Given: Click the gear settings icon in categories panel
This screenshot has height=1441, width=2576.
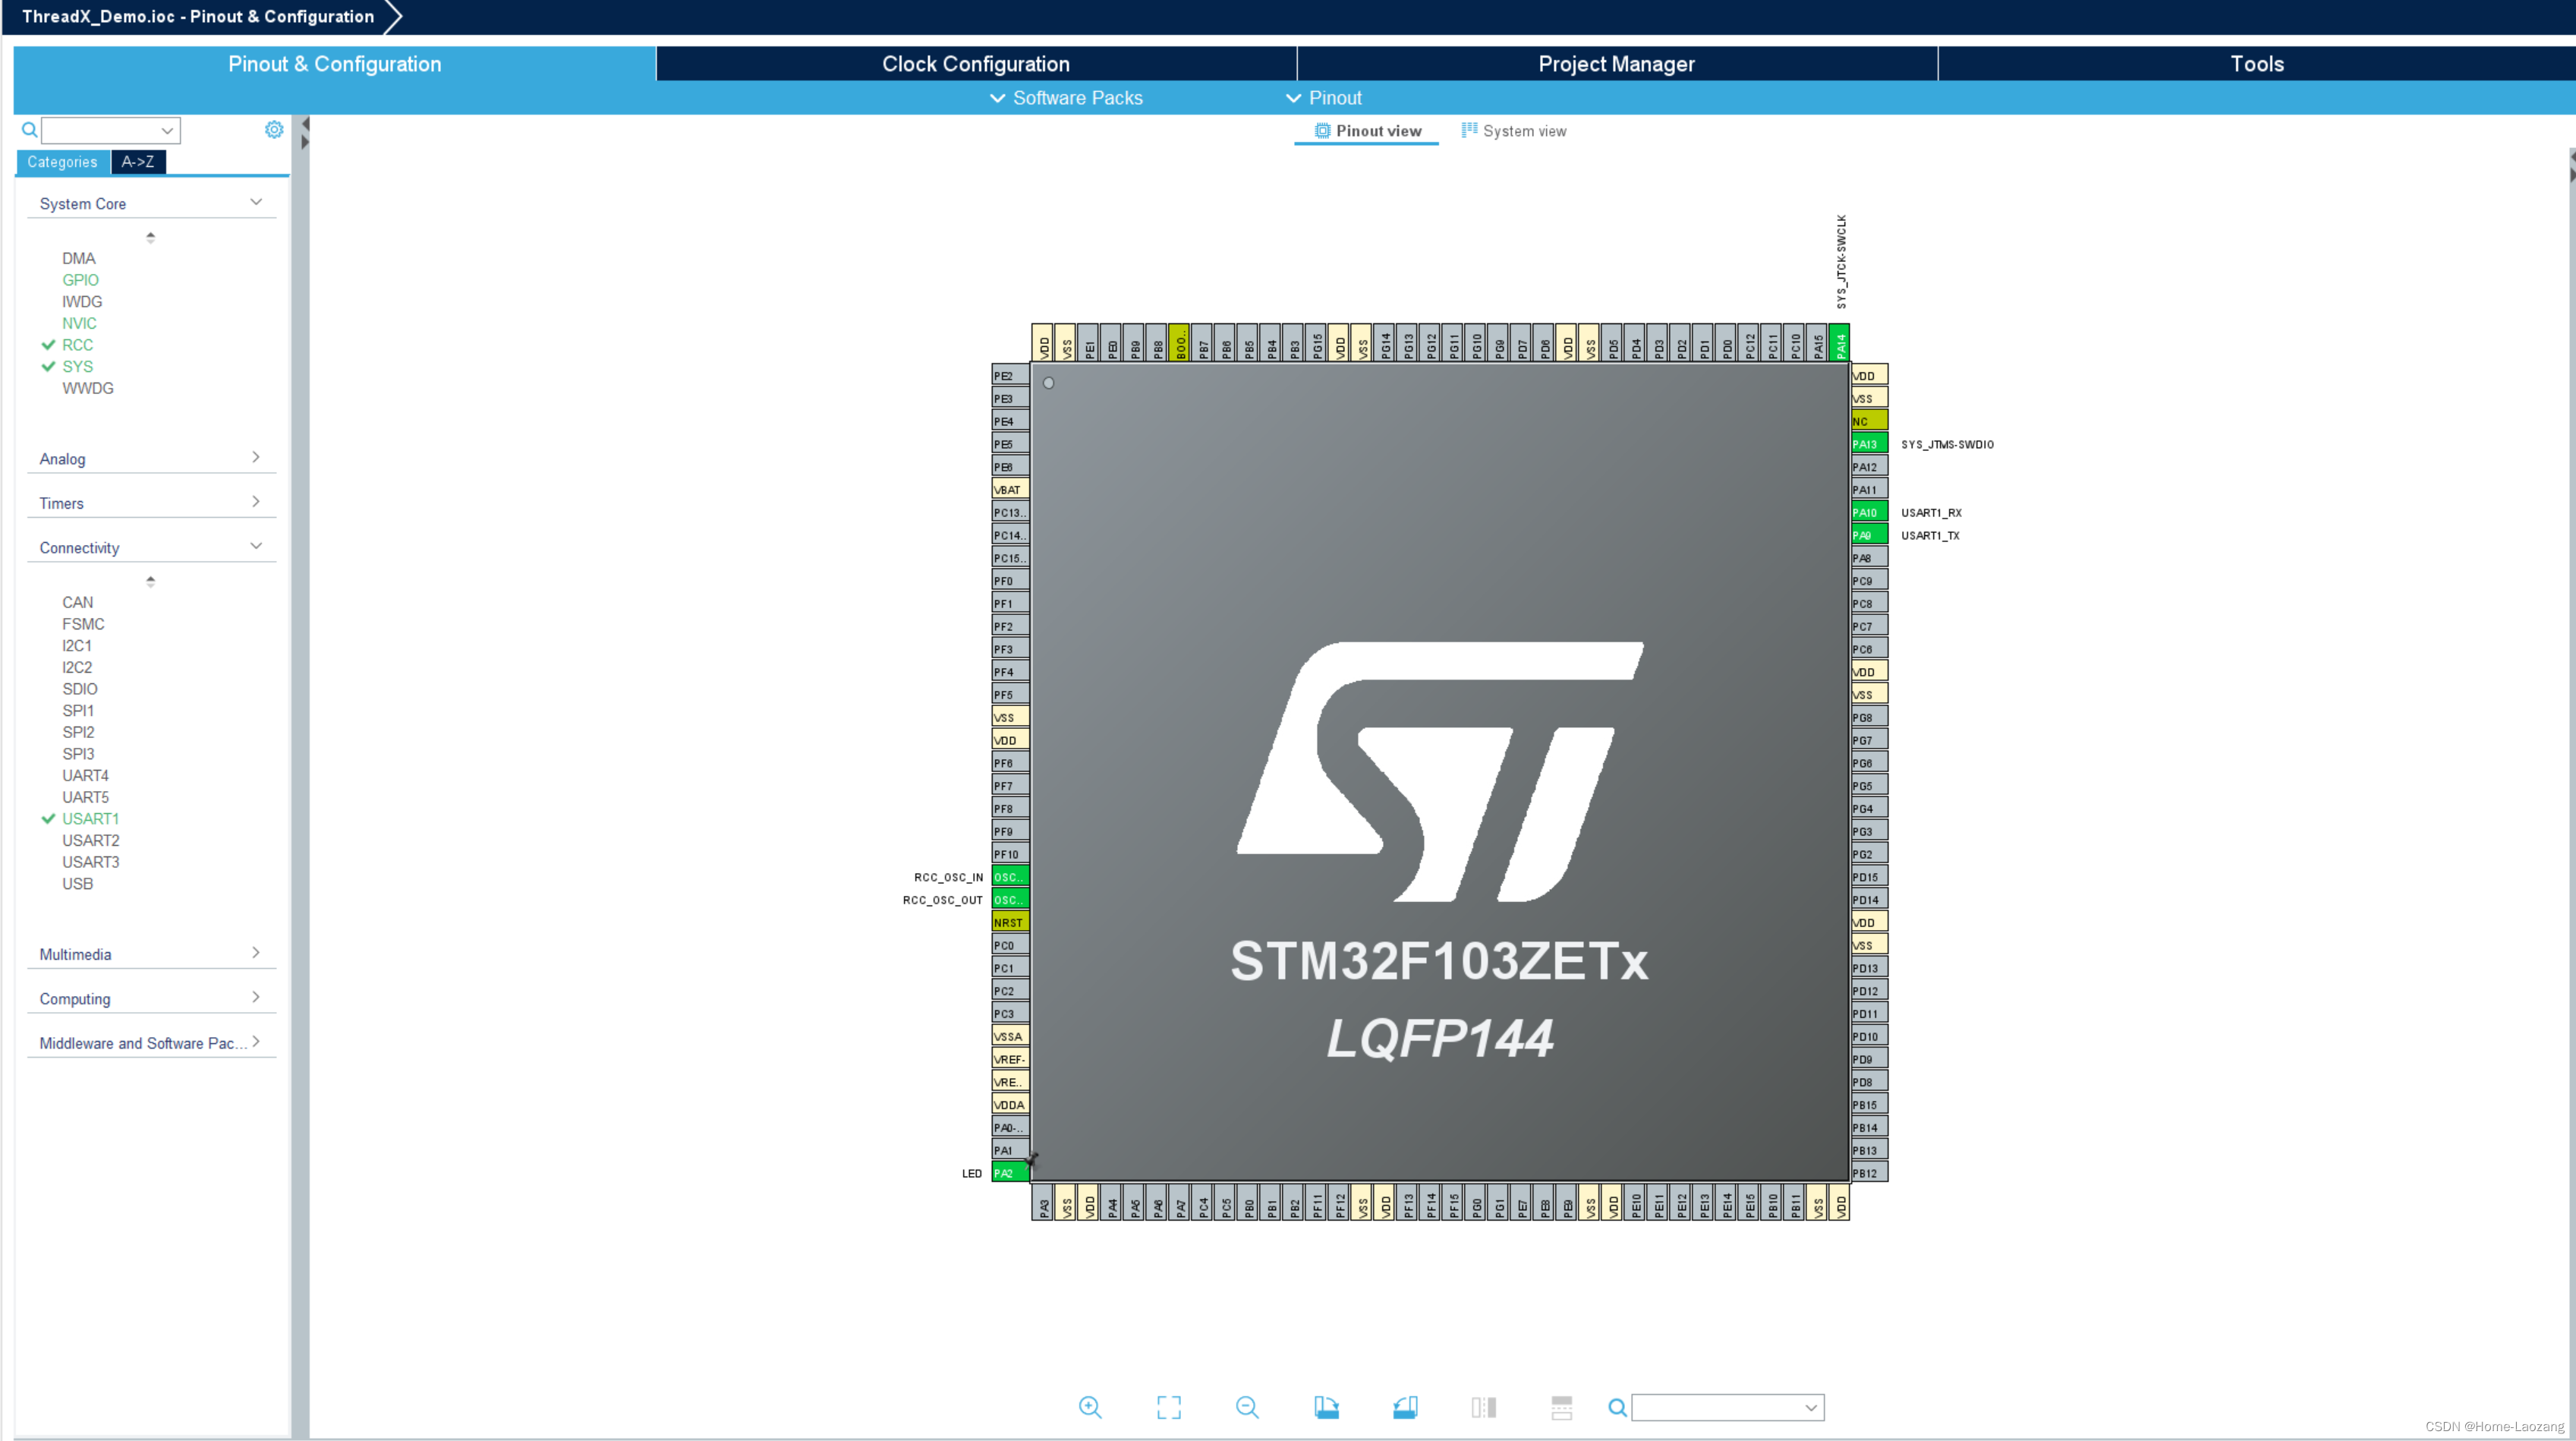Looking at the screenshot, I should (x=274, y=130).
